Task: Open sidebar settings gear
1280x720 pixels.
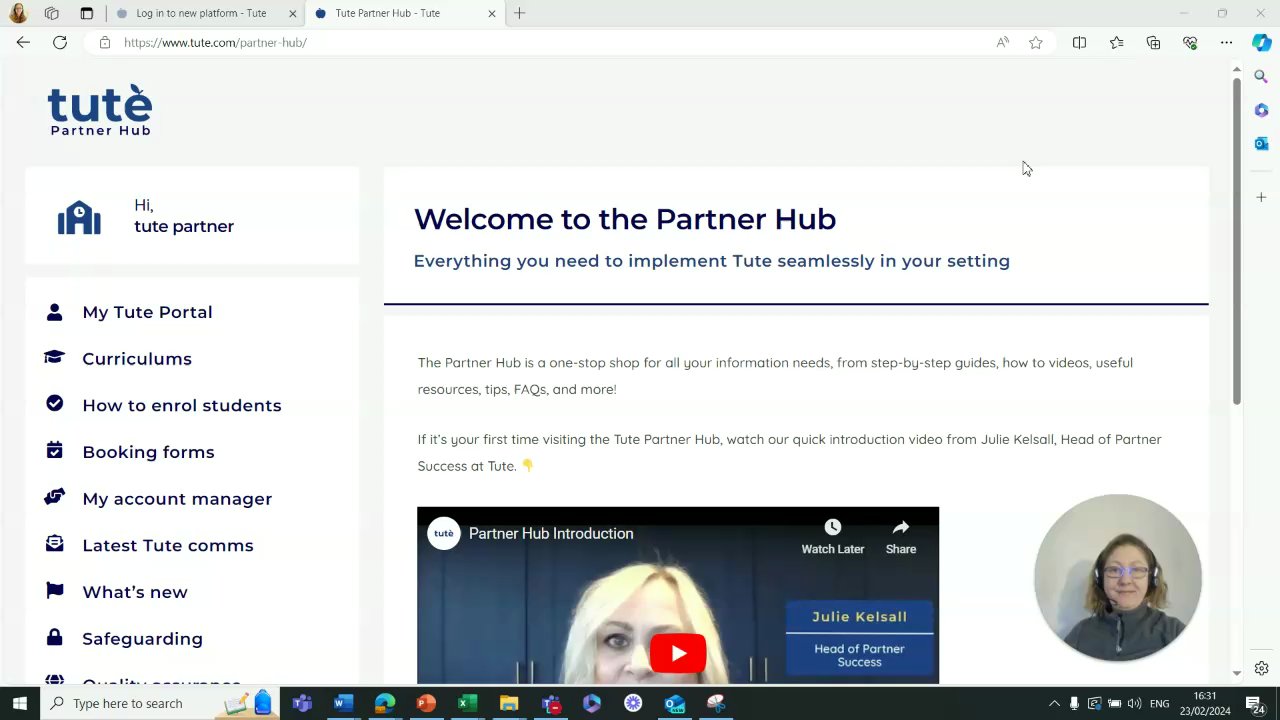Action: (x=1261, y=668)
